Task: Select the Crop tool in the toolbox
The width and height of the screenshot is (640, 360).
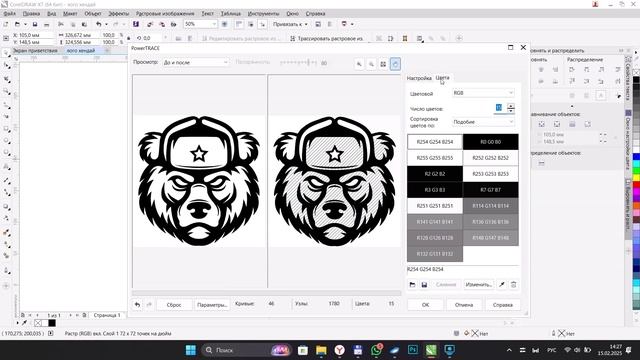Action: pos(6,79)
